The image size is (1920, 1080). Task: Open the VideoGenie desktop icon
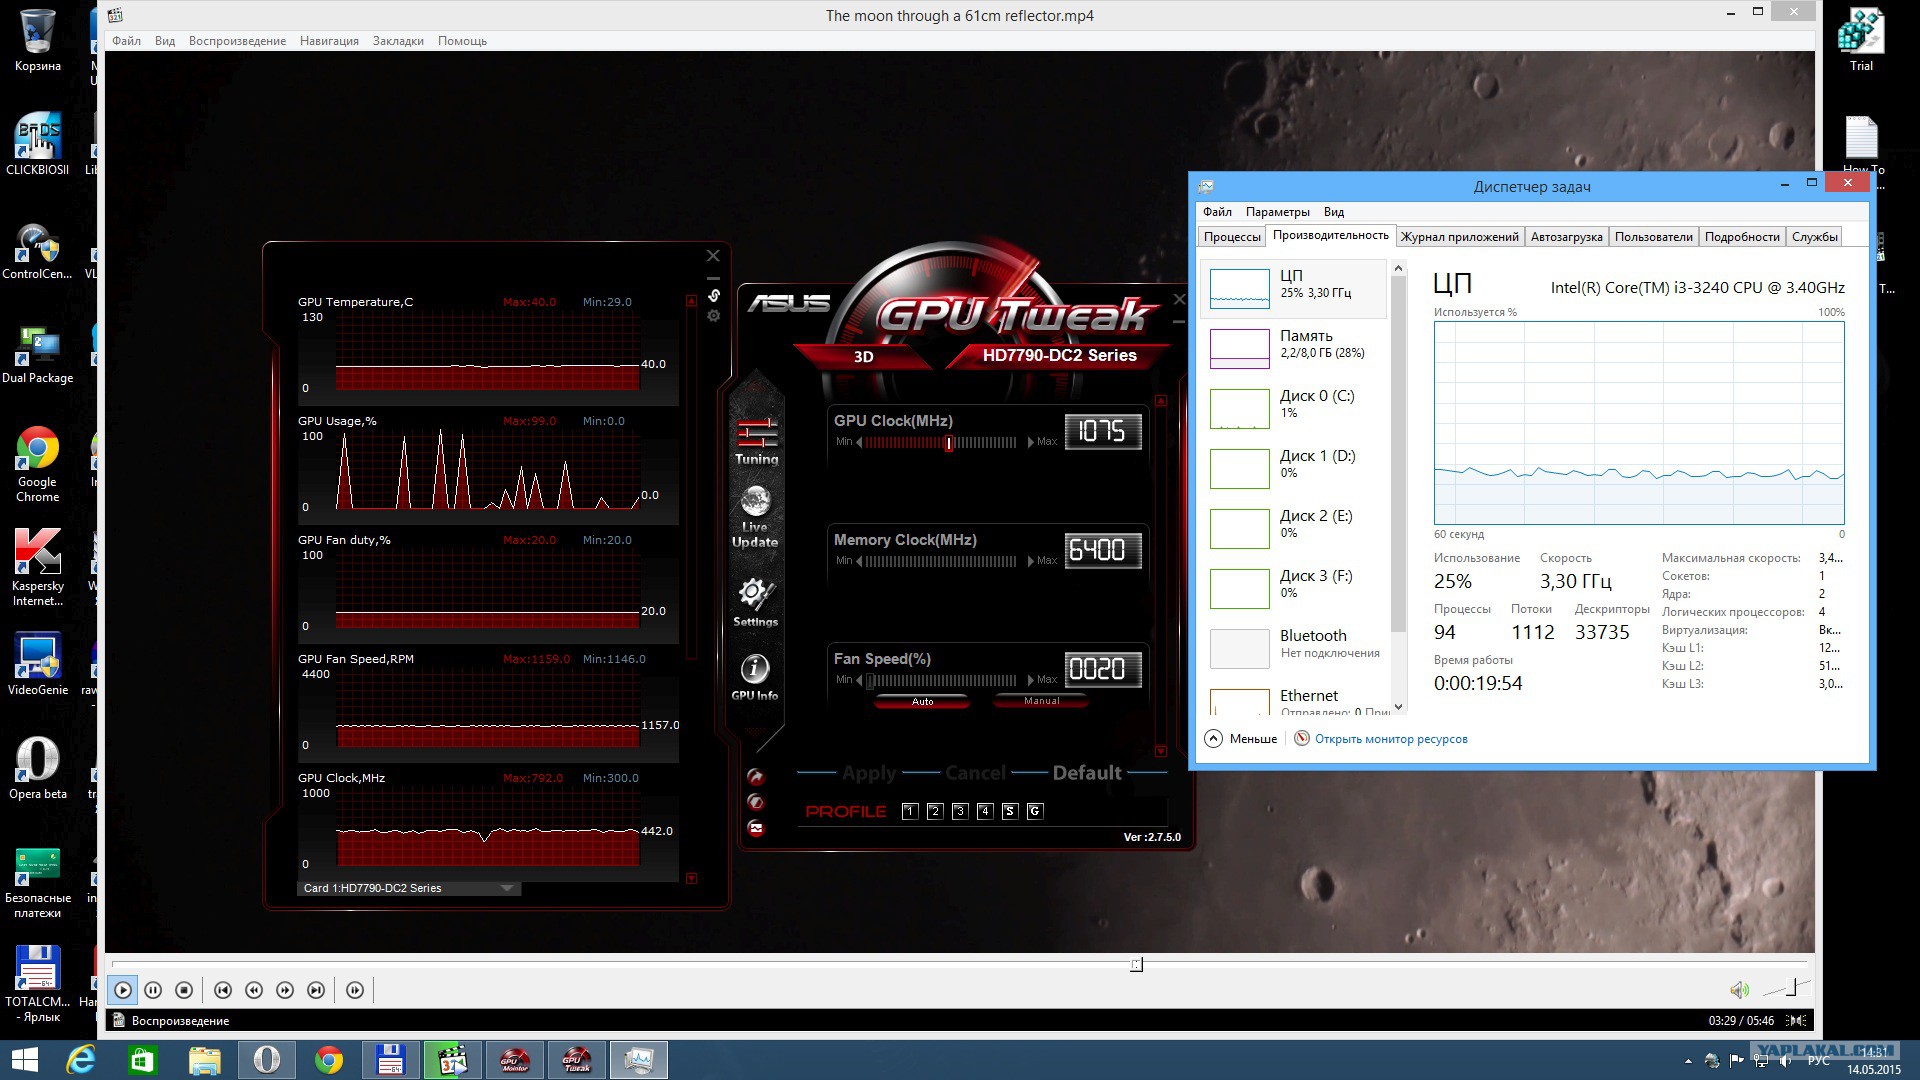click(x=38, y=664)
